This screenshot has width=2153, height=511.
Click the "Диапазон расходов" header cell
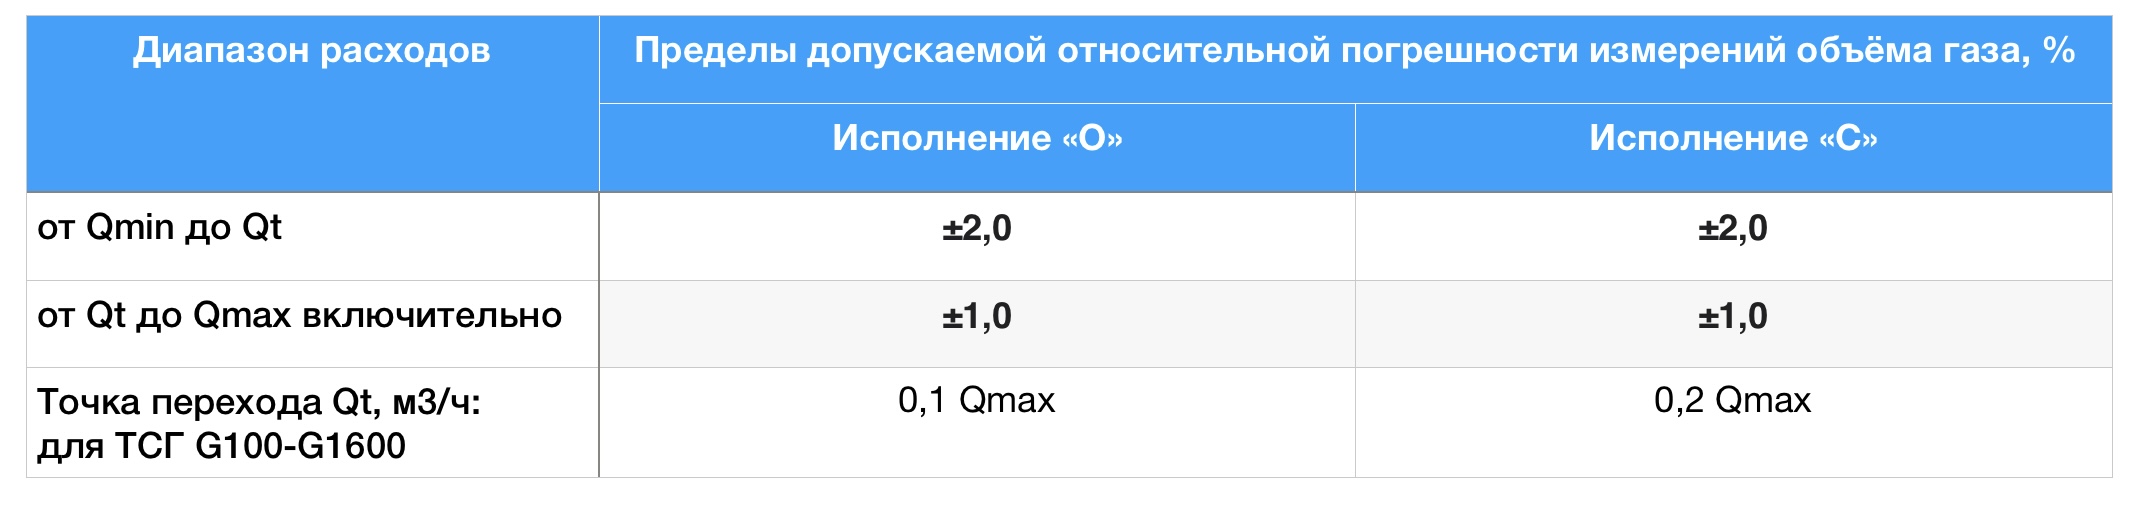point(311,50)
